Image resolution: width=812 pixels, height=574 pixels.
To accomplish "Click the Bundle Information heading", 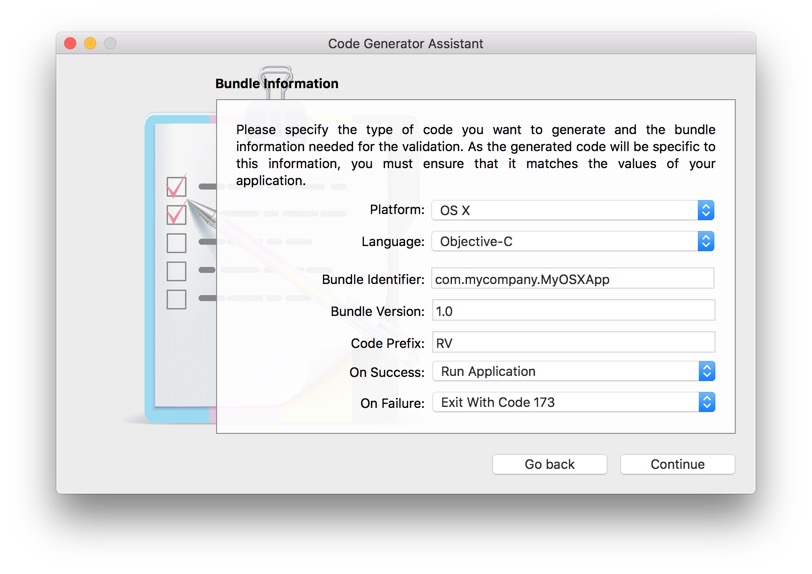I will [277, 84].
